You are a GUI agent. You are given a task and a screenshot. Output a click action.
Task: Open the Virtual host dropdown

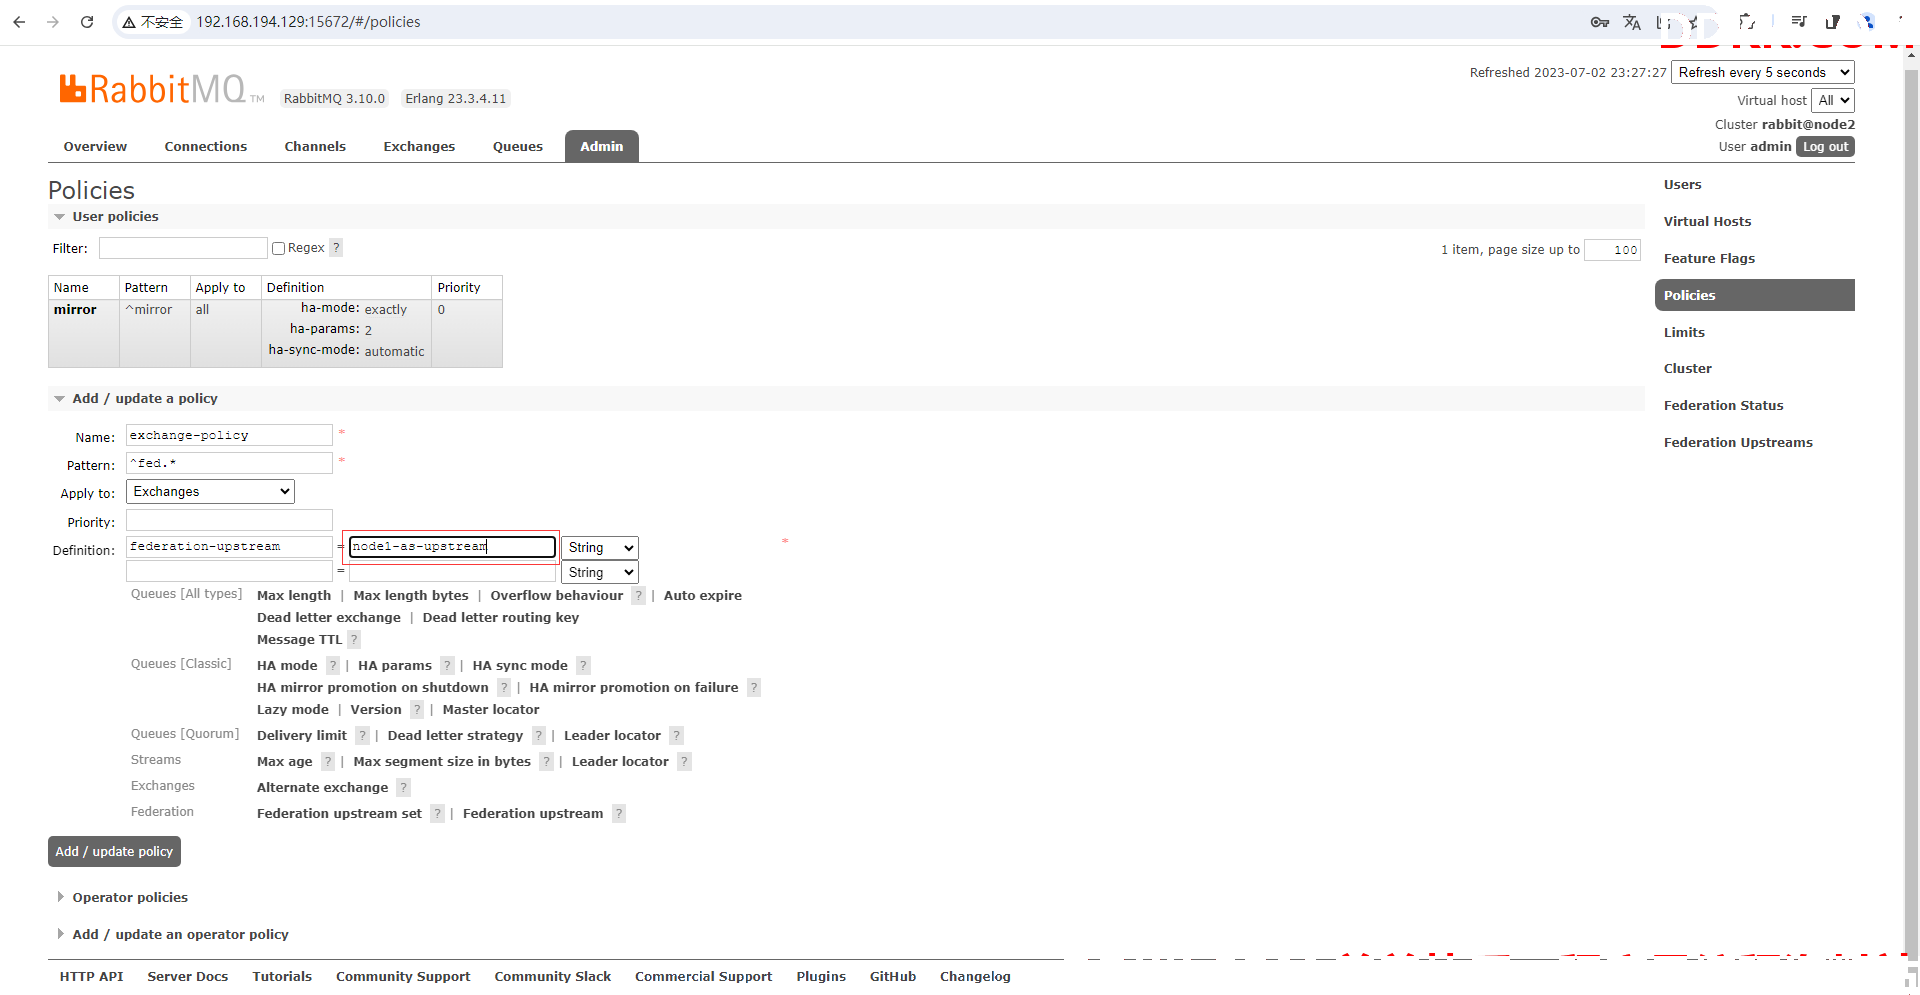click(x=1833, y=100)
